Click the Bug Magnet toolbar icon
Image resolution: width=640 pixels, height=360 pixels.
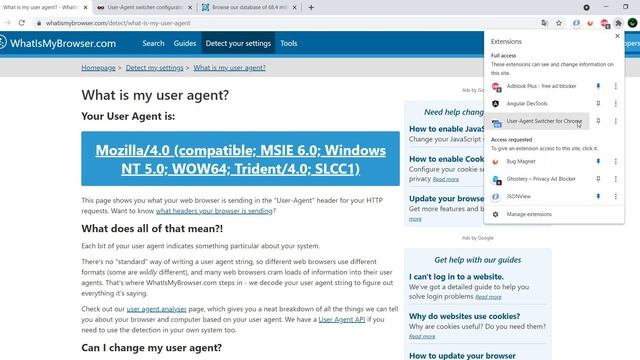(590, 23)
